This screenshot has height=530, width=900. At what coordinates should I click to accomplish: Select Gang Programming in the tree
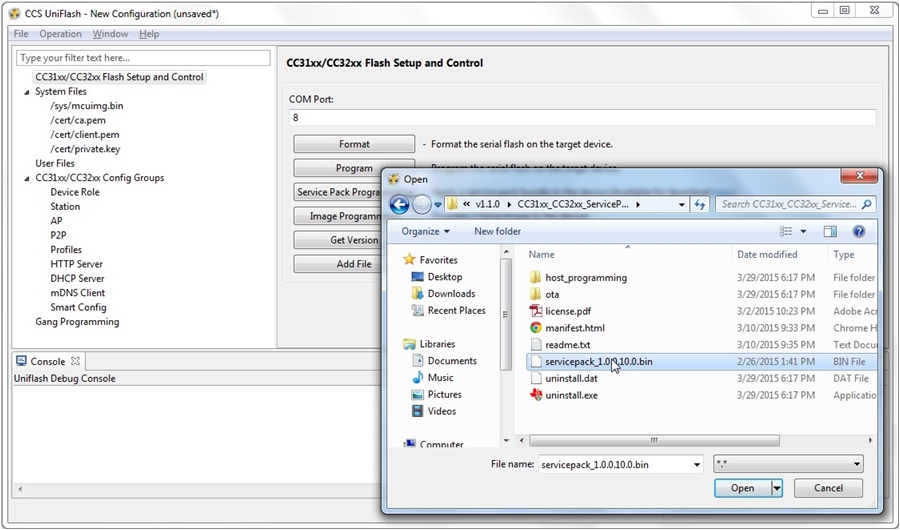(77, 322)
